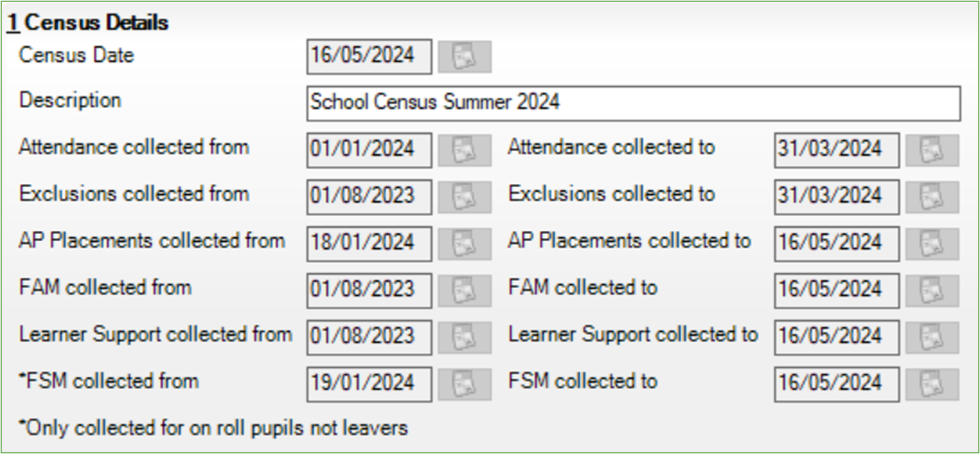Viewport: 980px width, 454px height.
Task: Click the Description text field
Action: point(633,102)
